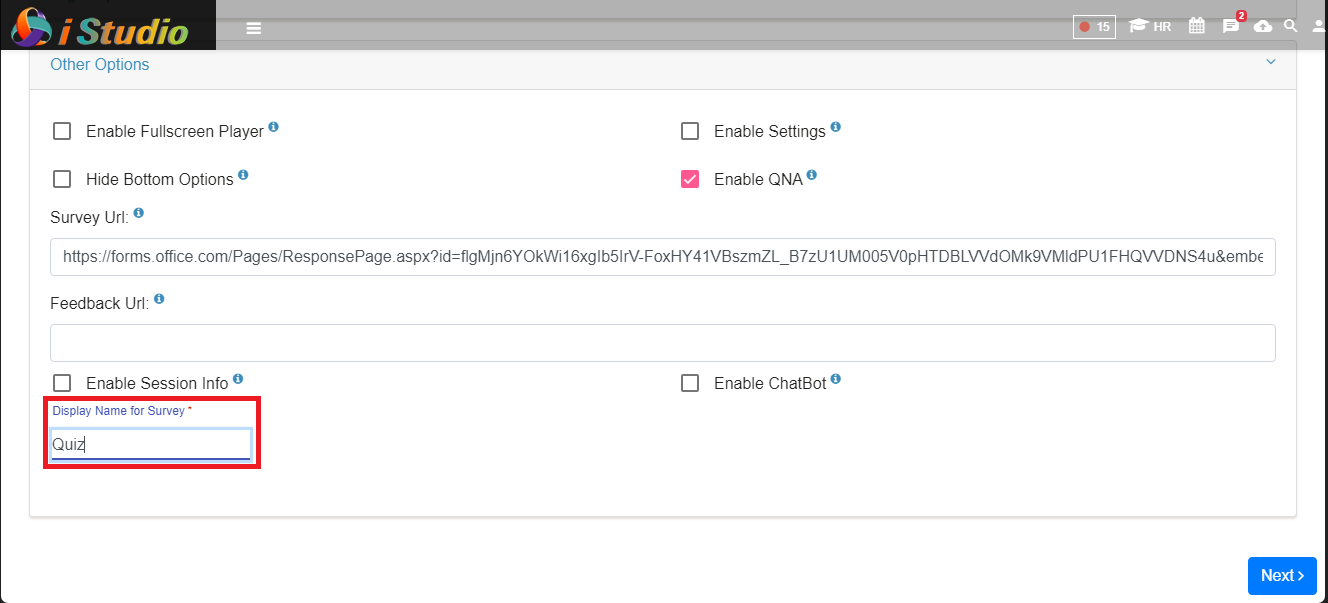The height and width of the screenshot is (603, 1328).
Task: Click the Next button
Action: point(1282,576)
